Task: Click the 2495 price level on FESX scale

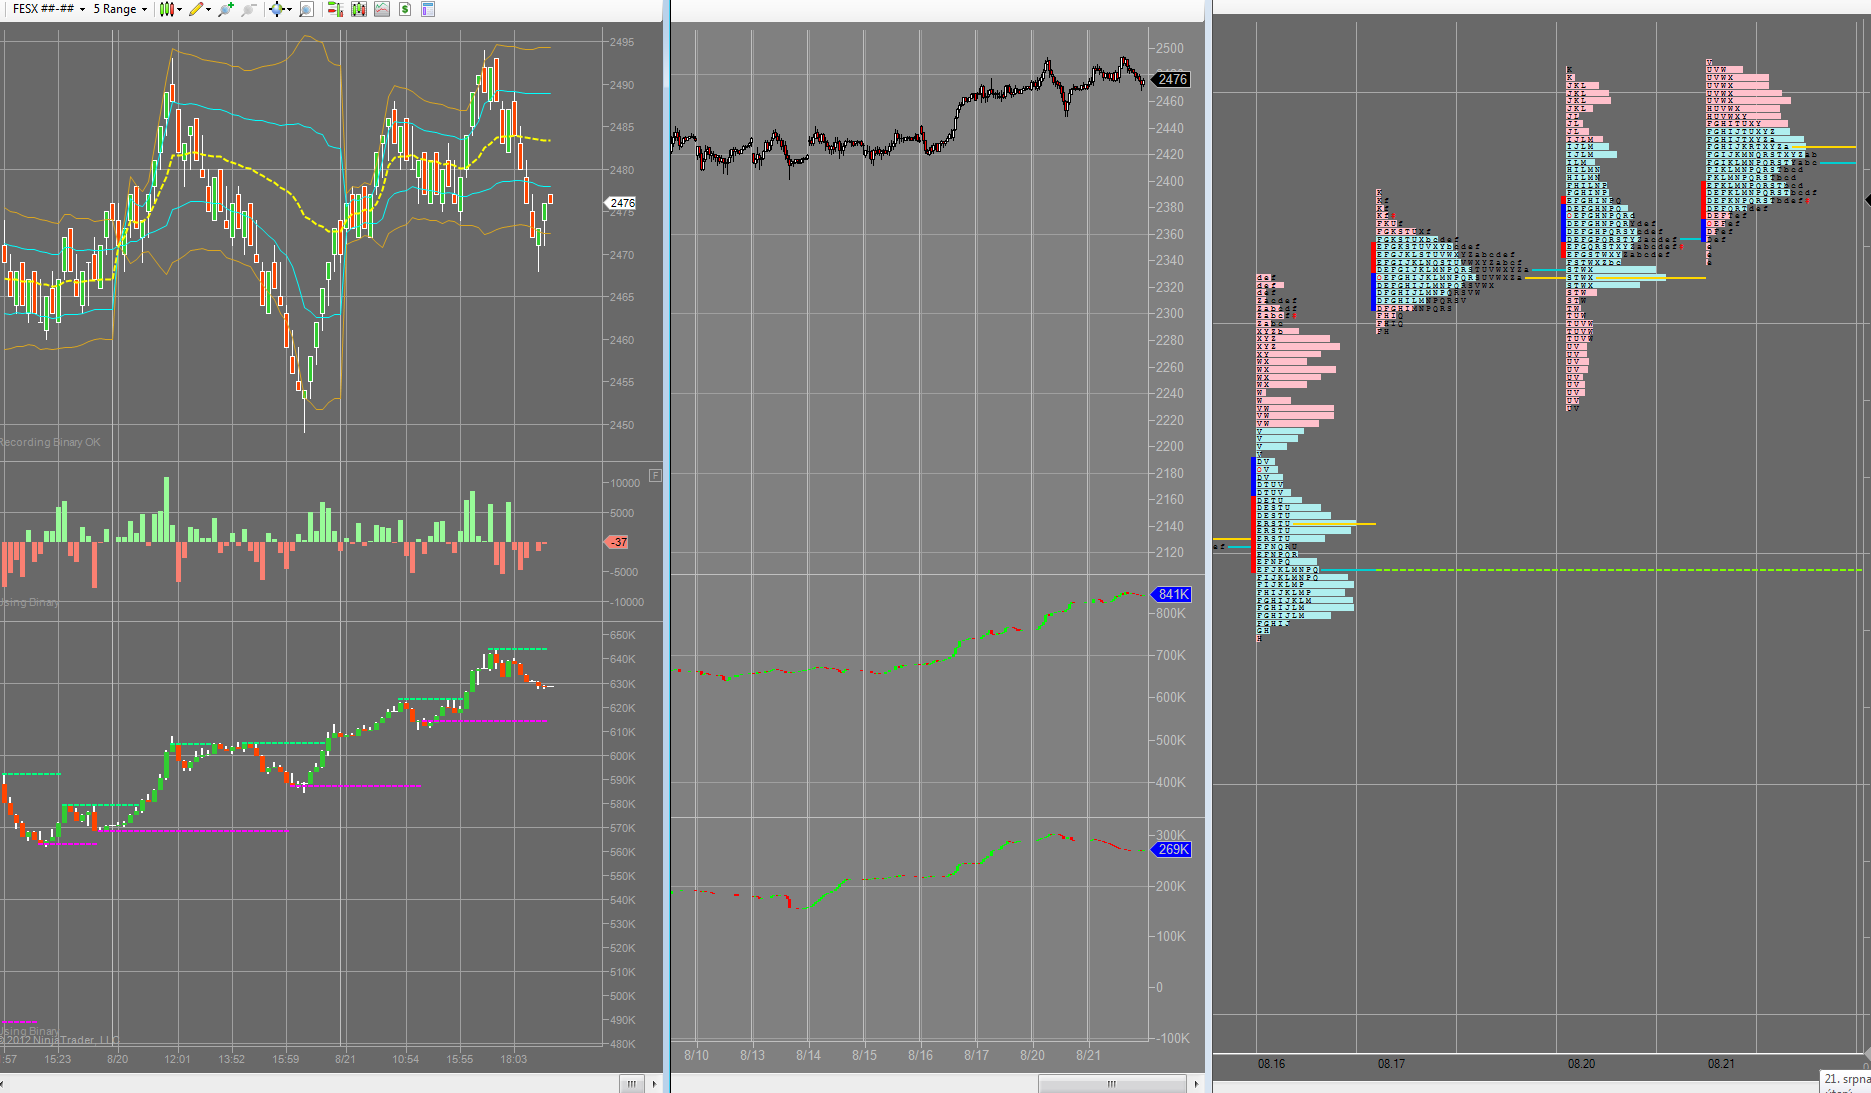Action: 621,42
